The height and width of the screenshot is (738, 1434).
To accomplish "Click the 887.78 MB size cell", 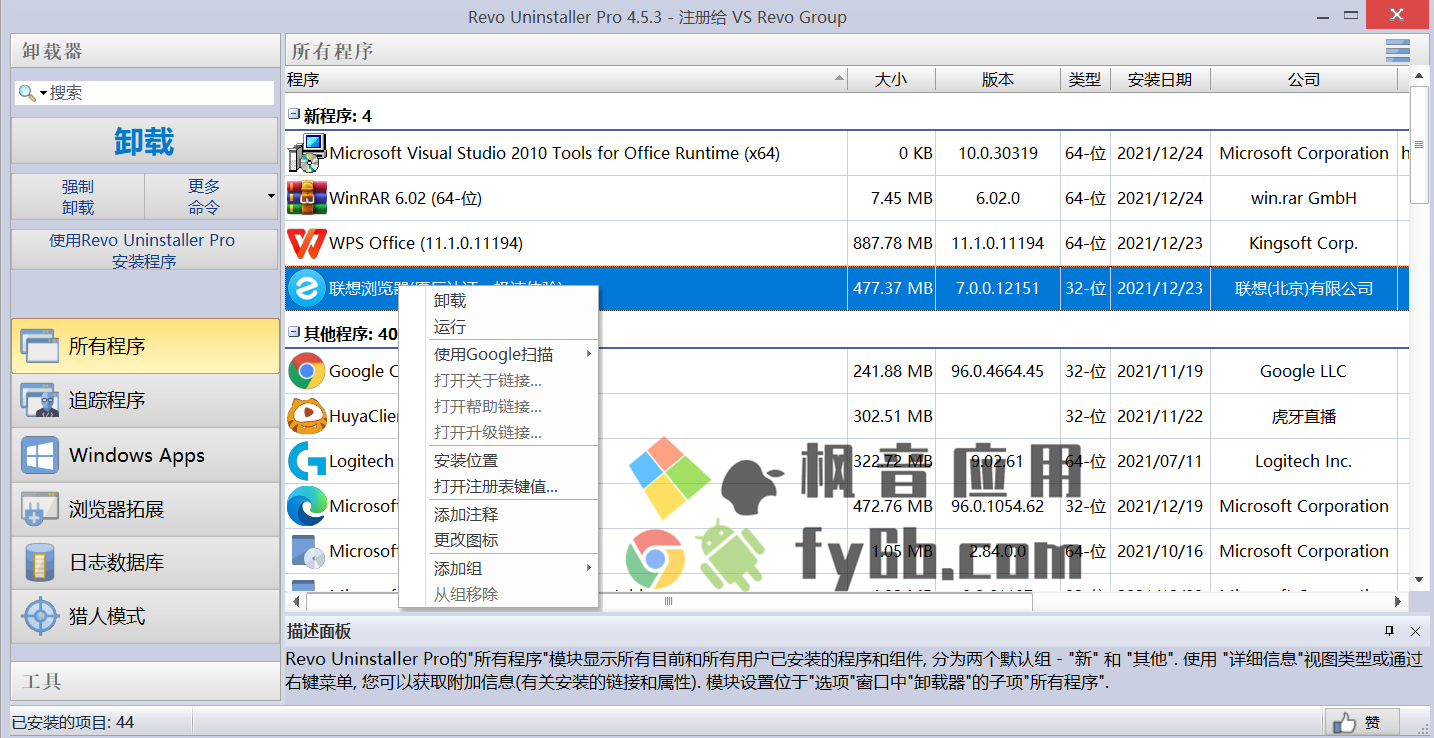I will point(893,243).
